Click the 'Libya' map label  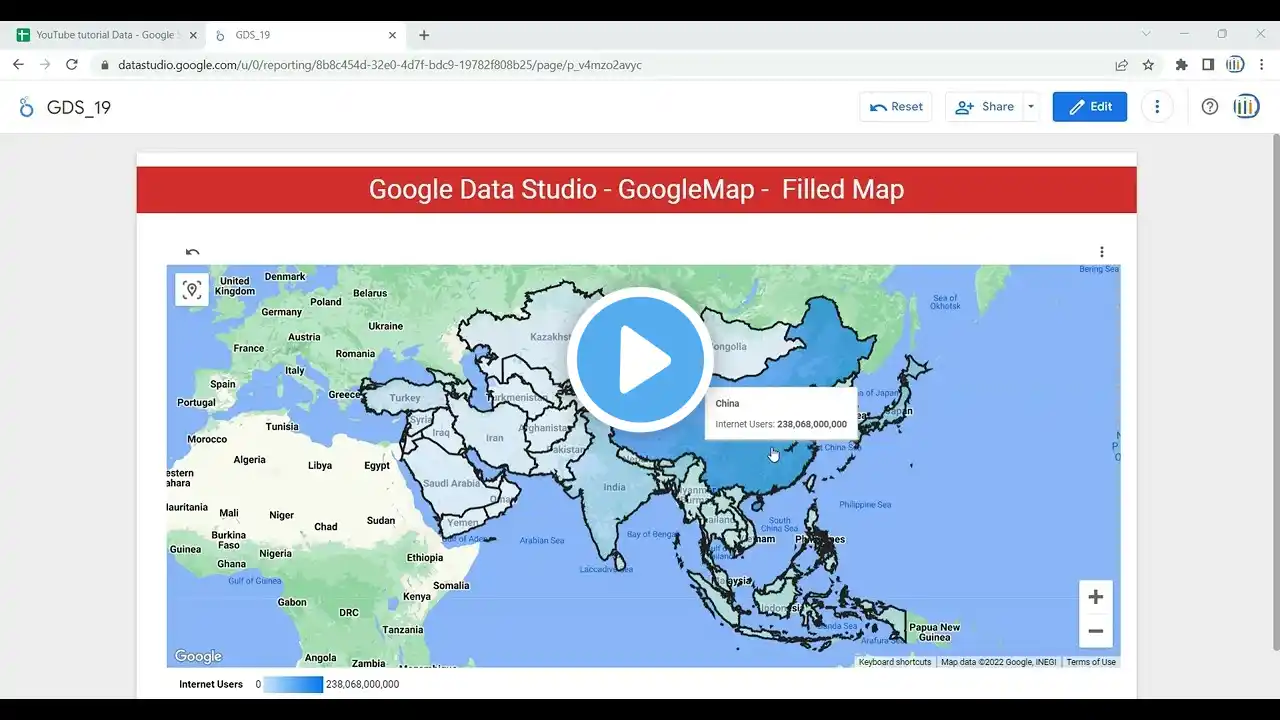(x=319, y=466)
